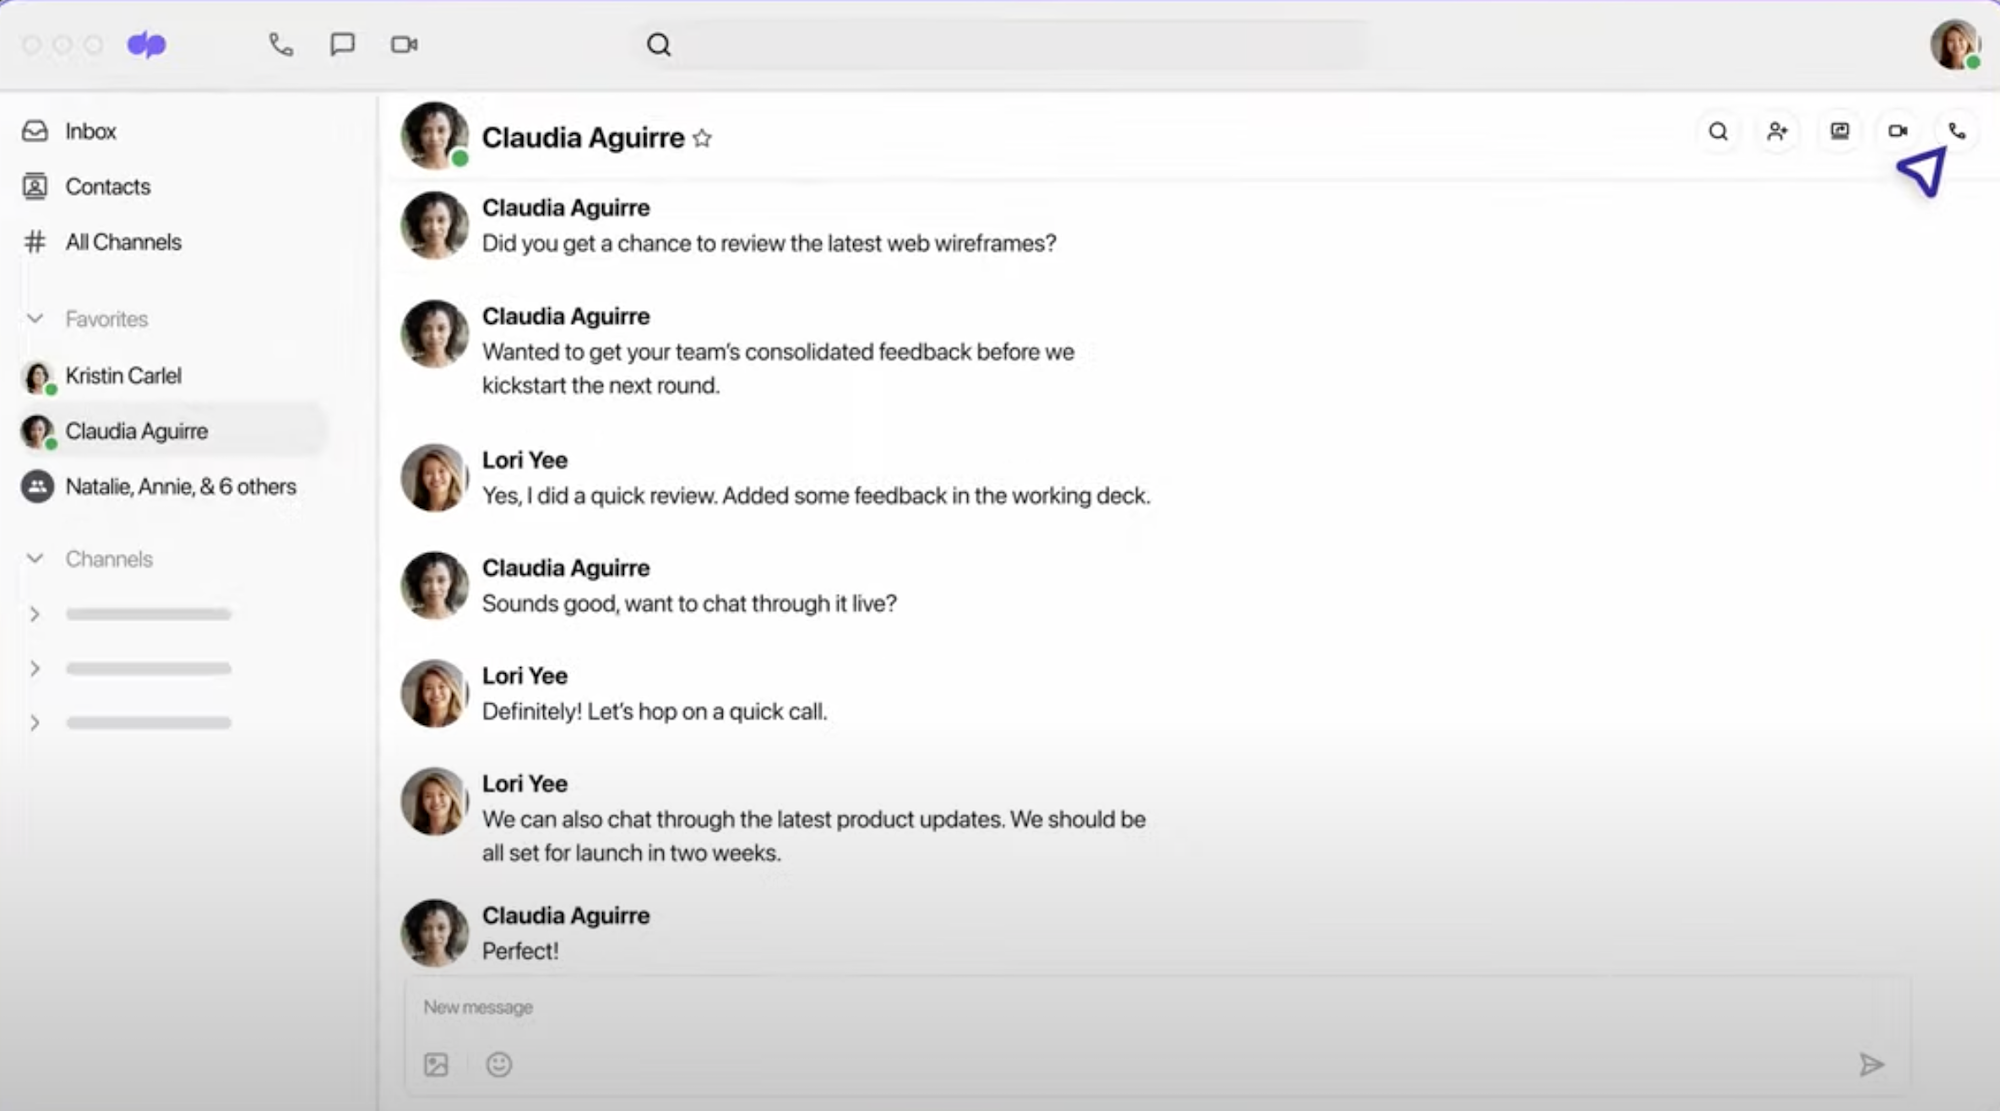2000x1111 pixels.
Task: Click message 'Definitely! Let's hop on a quick call.'
Action: tap(654, 712)
